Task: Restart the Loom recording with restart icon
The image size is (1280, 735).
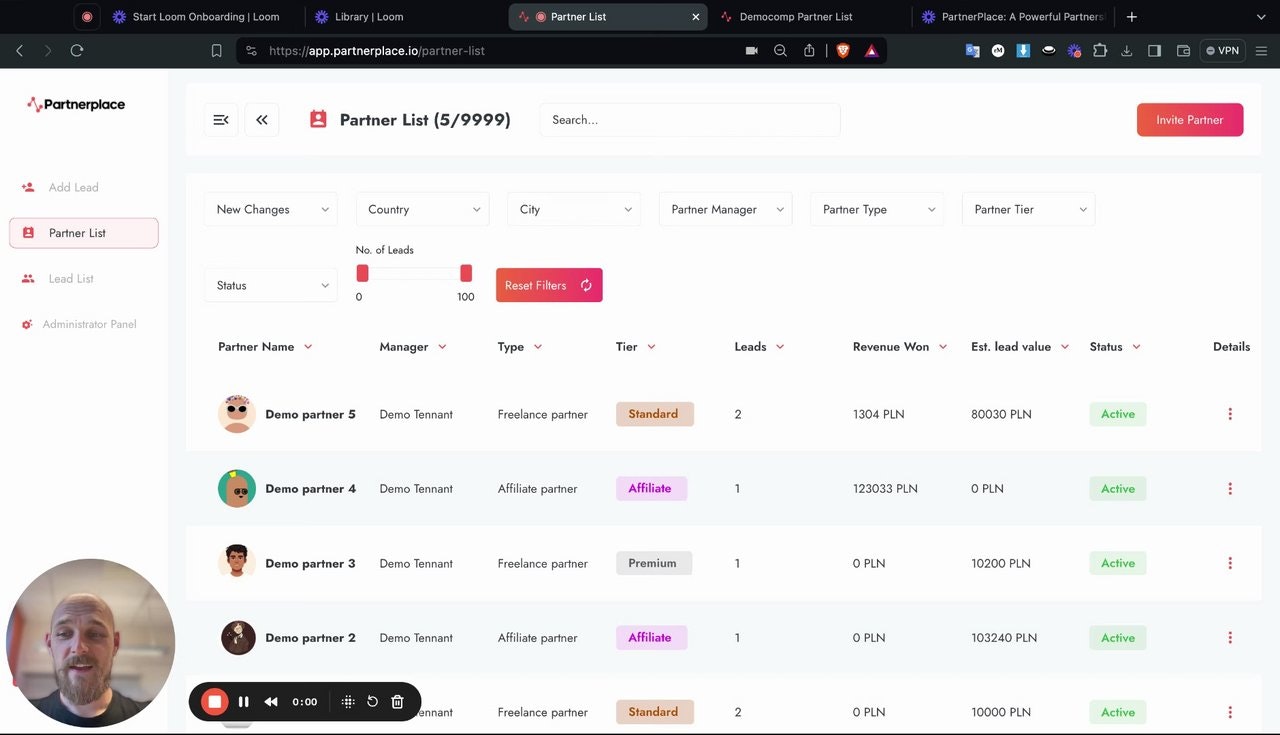Action: (372, 701)
